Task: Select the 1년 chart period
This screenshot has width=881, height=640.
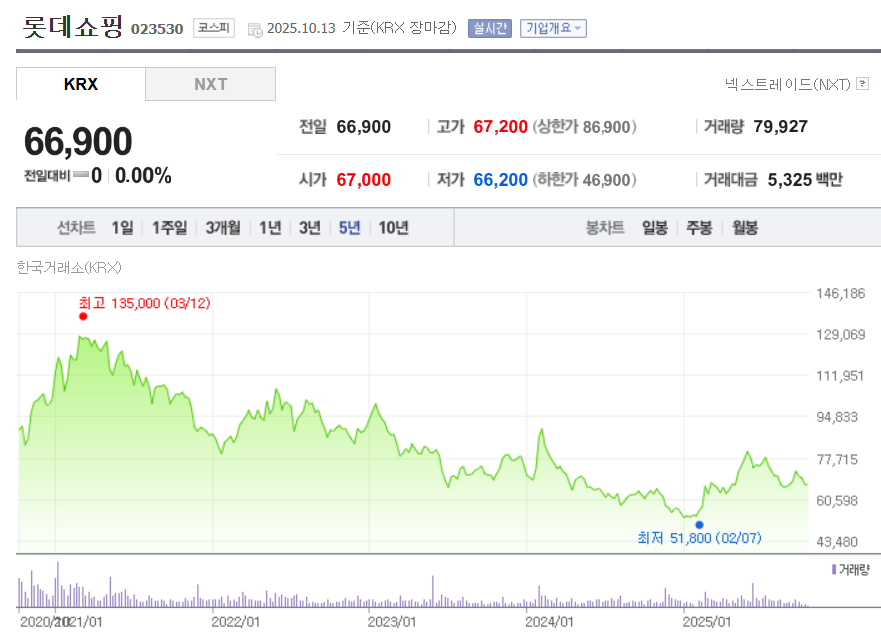Action: tap(270, 228)
